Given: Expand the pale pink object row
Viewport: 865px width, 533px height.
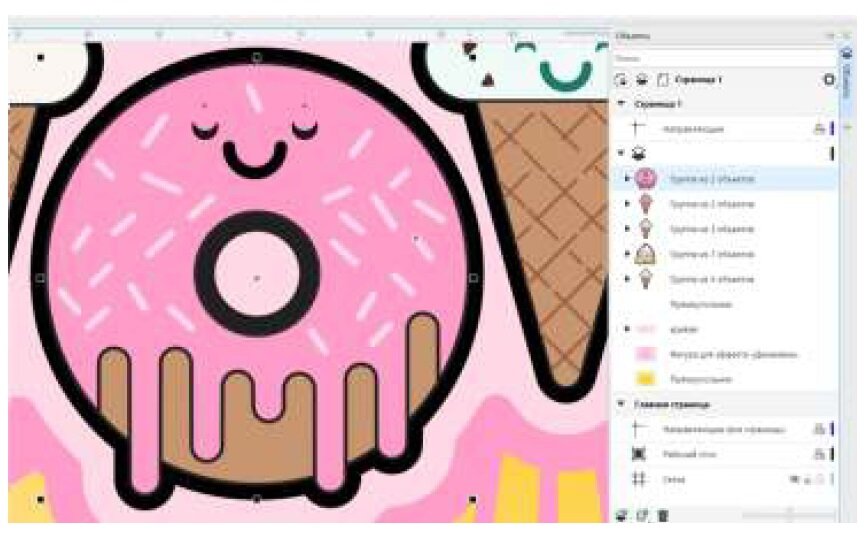Looking at the screenshot, I should click(627, 329).
